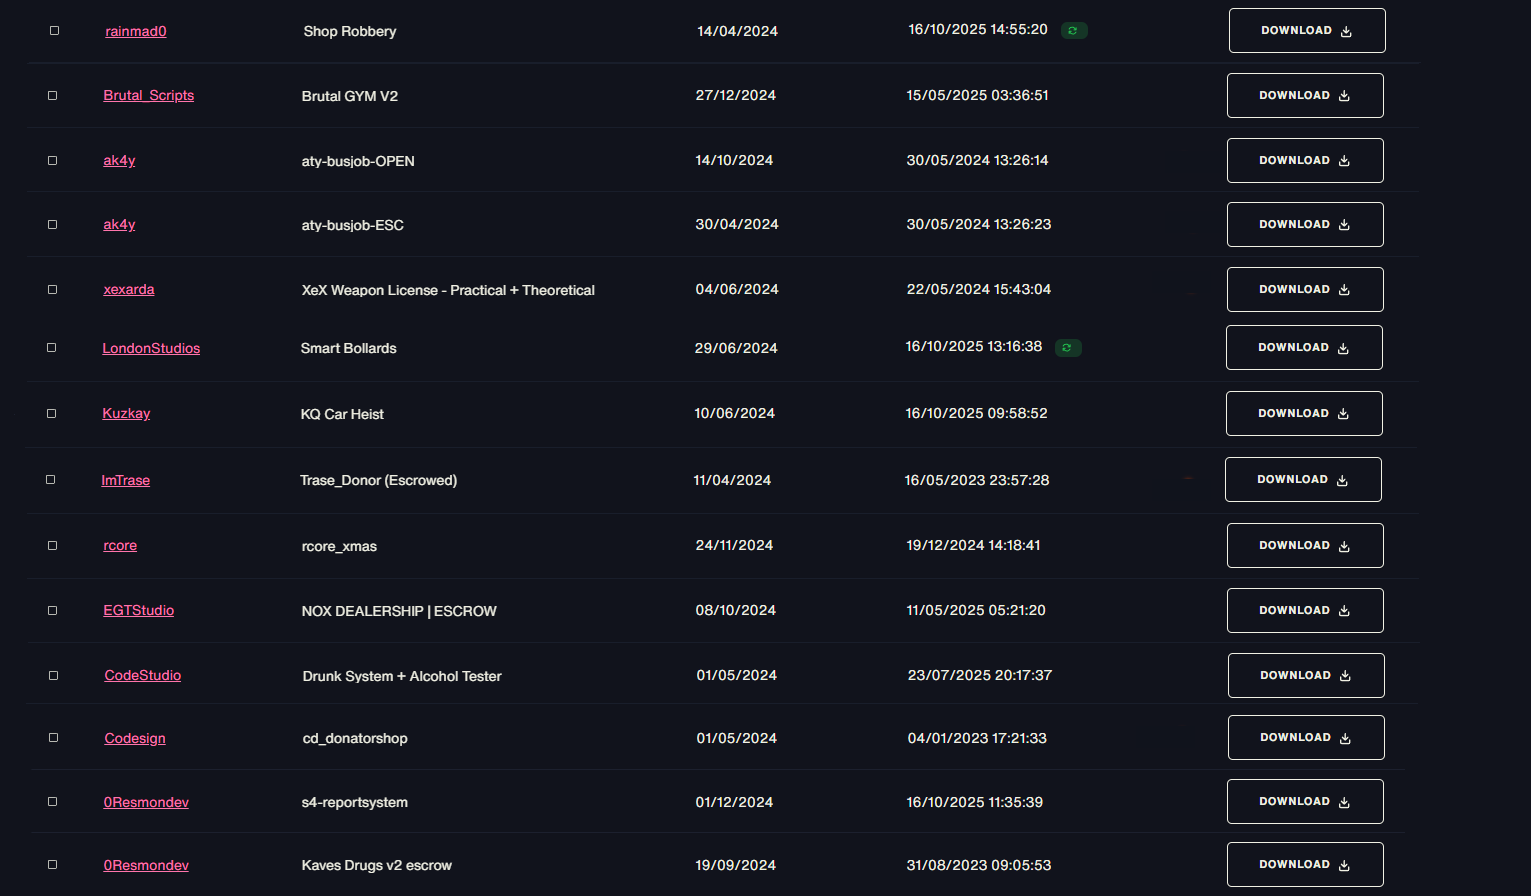Download Brutal GYM V2
Screen dimensions: 1531x896
[1305, 96]
